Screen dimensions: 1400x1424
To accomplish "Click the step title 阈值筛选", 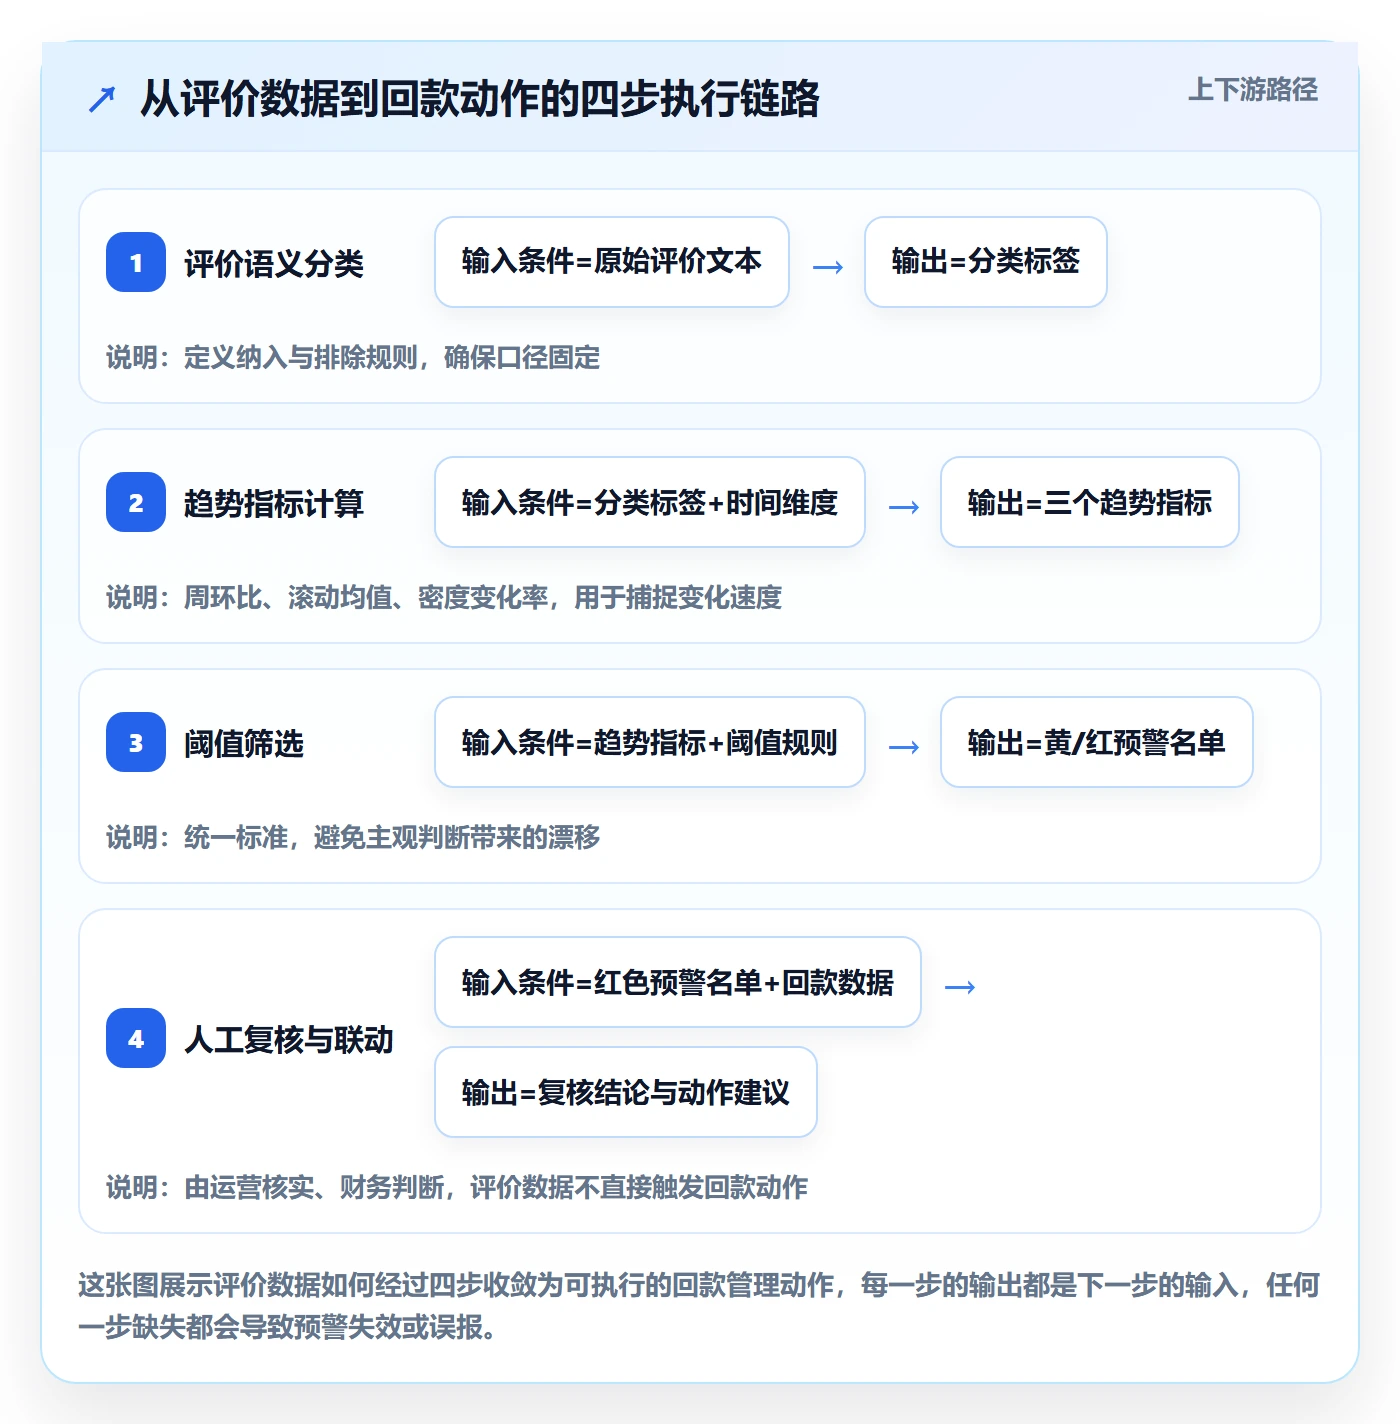I will pyautogui.click(x=244, y=744).
